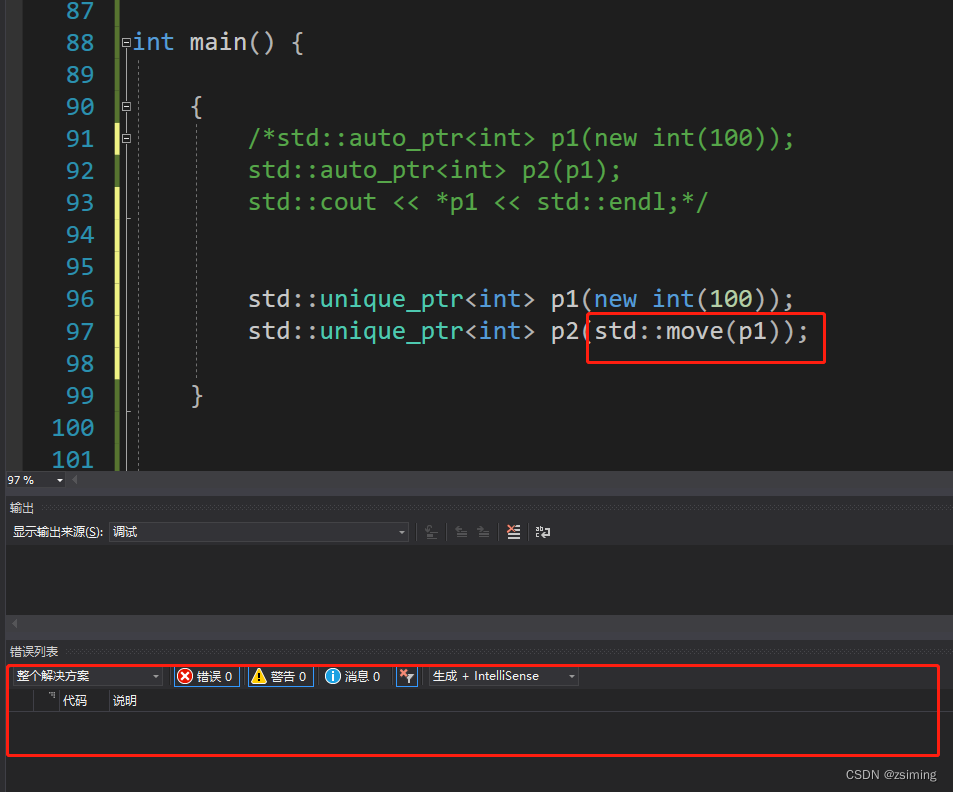Open the output source dropdown showing 调试
Viewport: 953px width, 792px height.
point(258,532)
